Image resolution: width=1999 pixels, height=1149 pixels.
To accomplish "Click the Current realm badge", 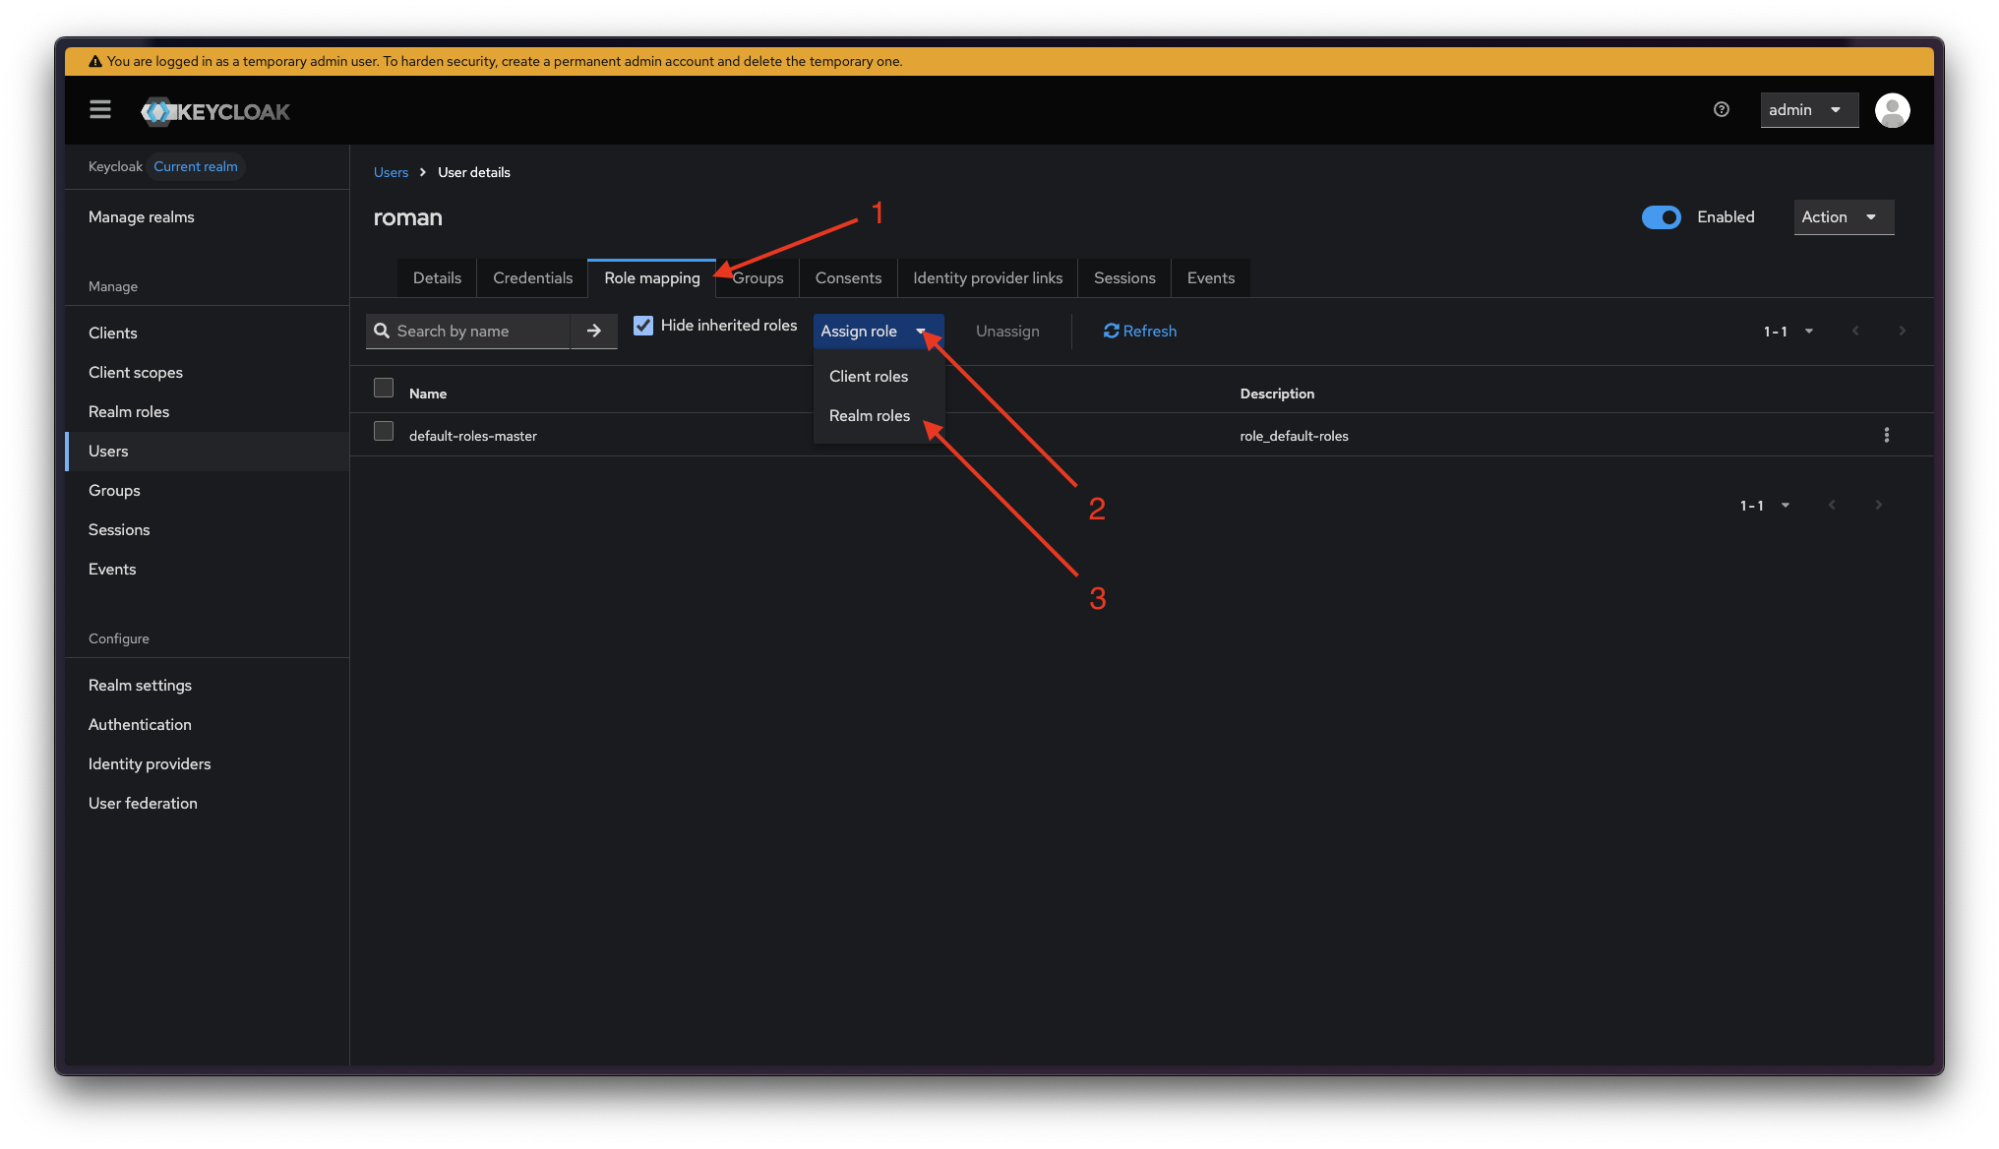I will click(x=195, y=166).
